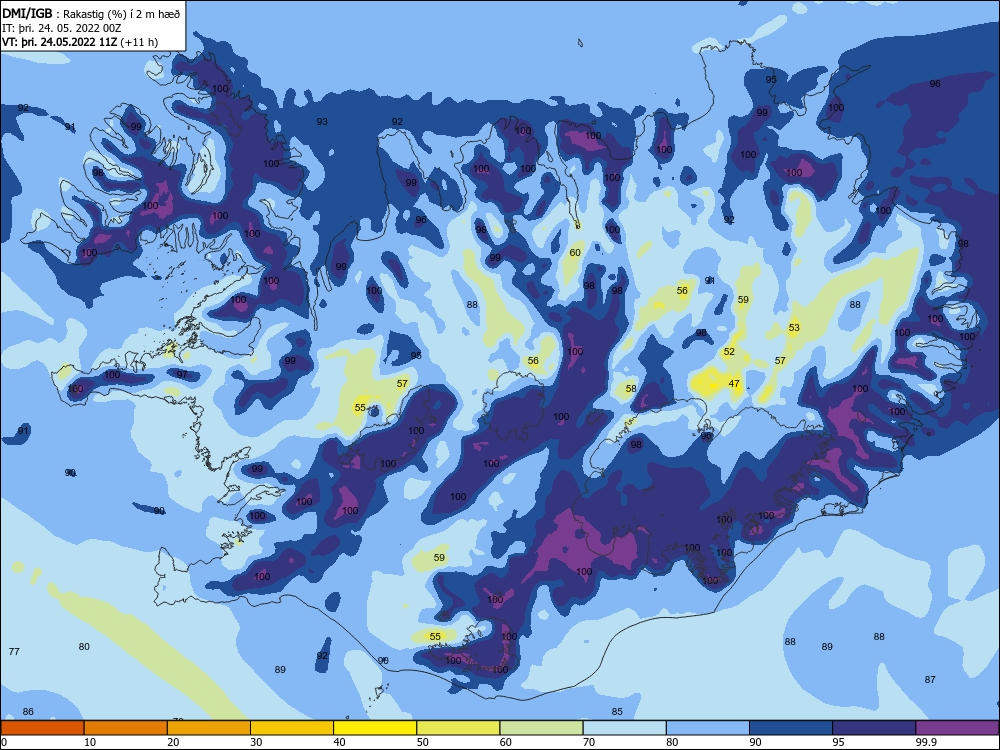Image resolution: width=1000 pixels, height=750 pixels.
Task: Click the legend tick label '95'
Action: (838, 742)
